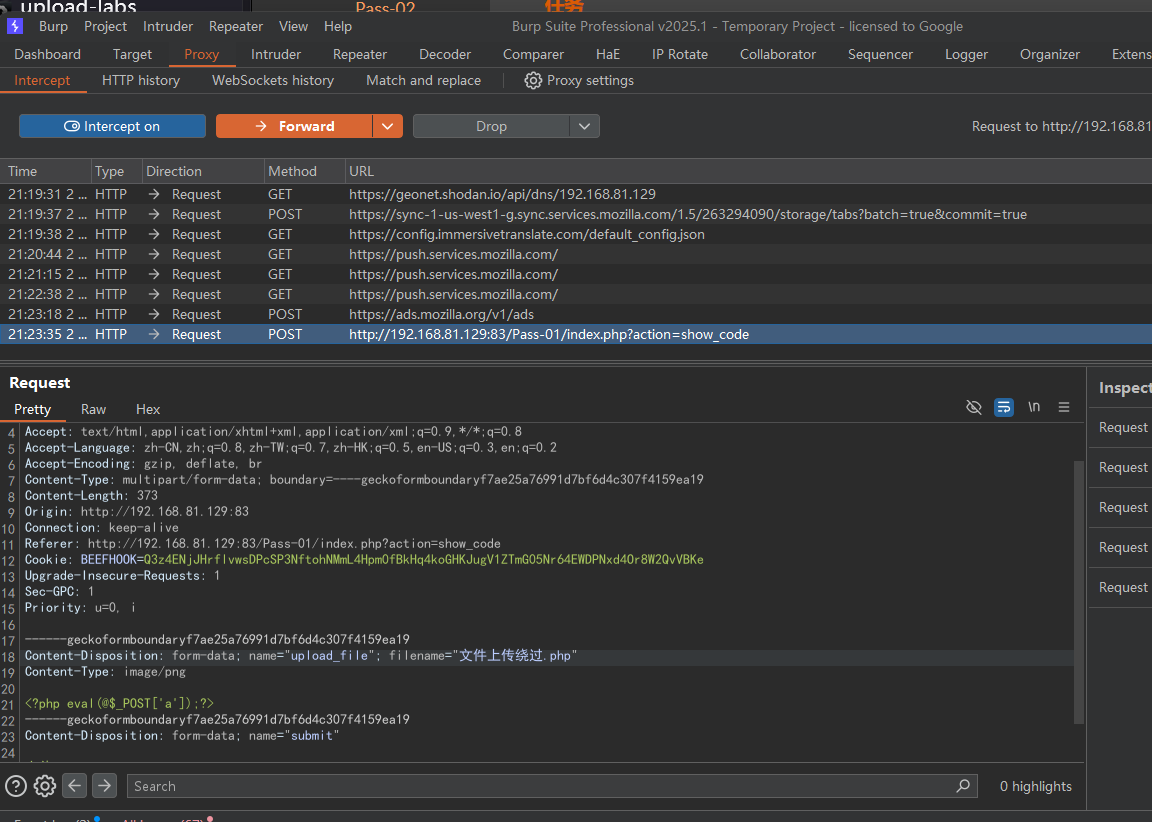Open the Burp menu
Viewport: 1152px width, 822px height.
pos(53,26)
